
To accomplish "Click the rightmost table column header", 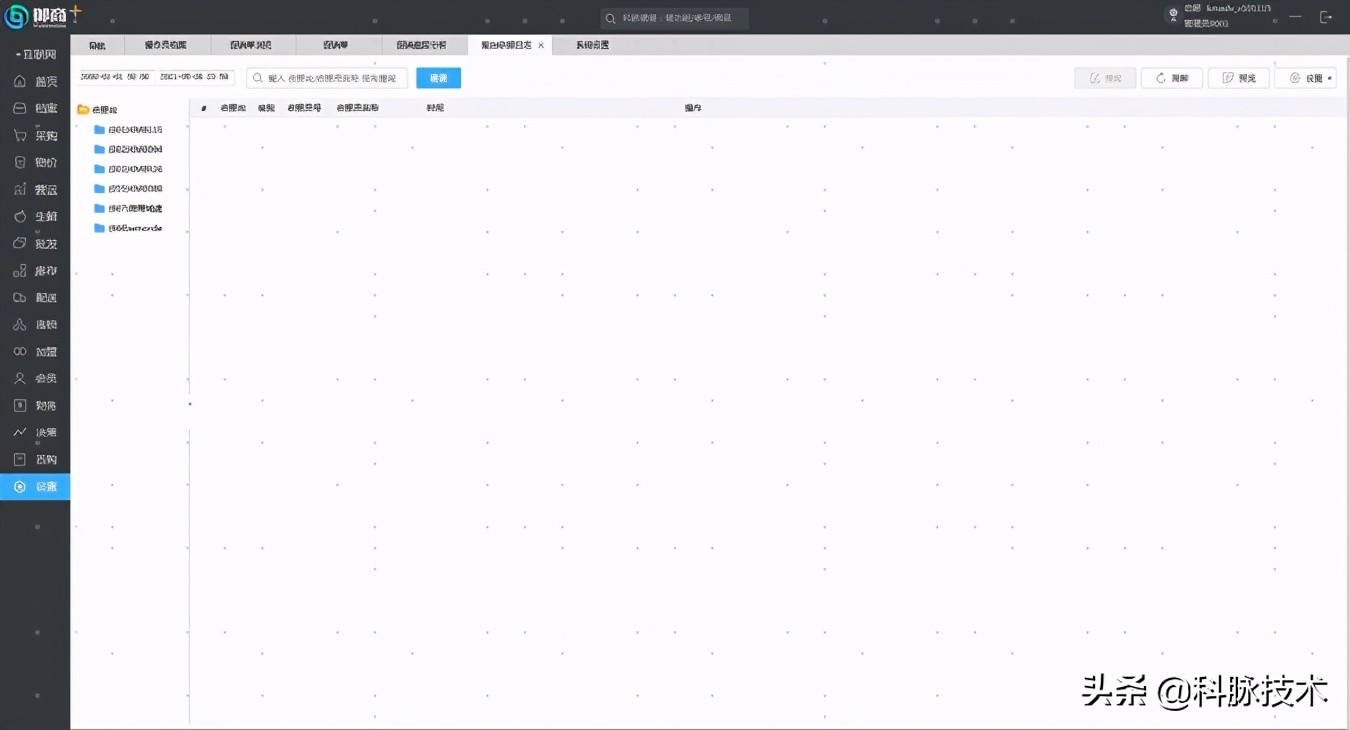I will (x=693, y=108).
